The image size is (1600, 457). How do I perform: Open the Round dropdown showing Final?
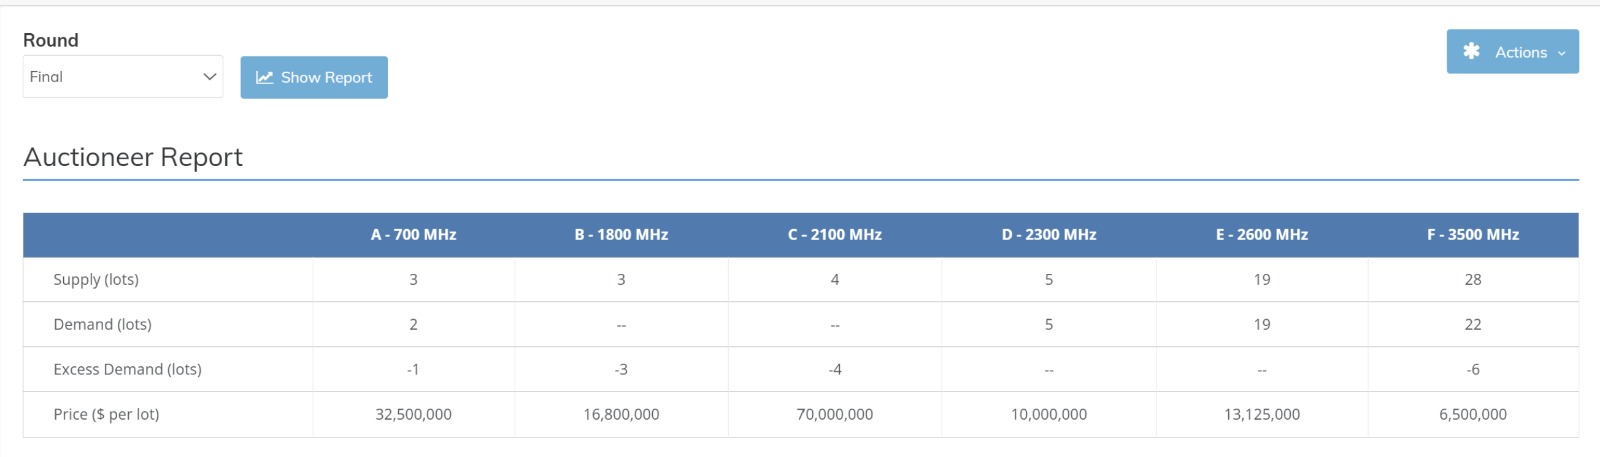pyautogui.click(x=122, y=77)
